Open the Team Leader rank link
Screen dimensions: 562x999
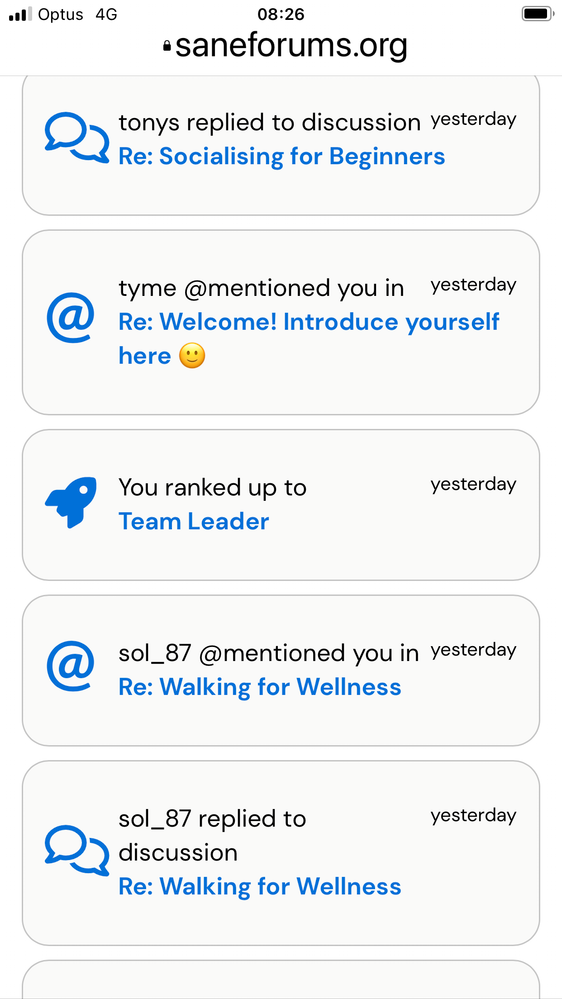194,521
